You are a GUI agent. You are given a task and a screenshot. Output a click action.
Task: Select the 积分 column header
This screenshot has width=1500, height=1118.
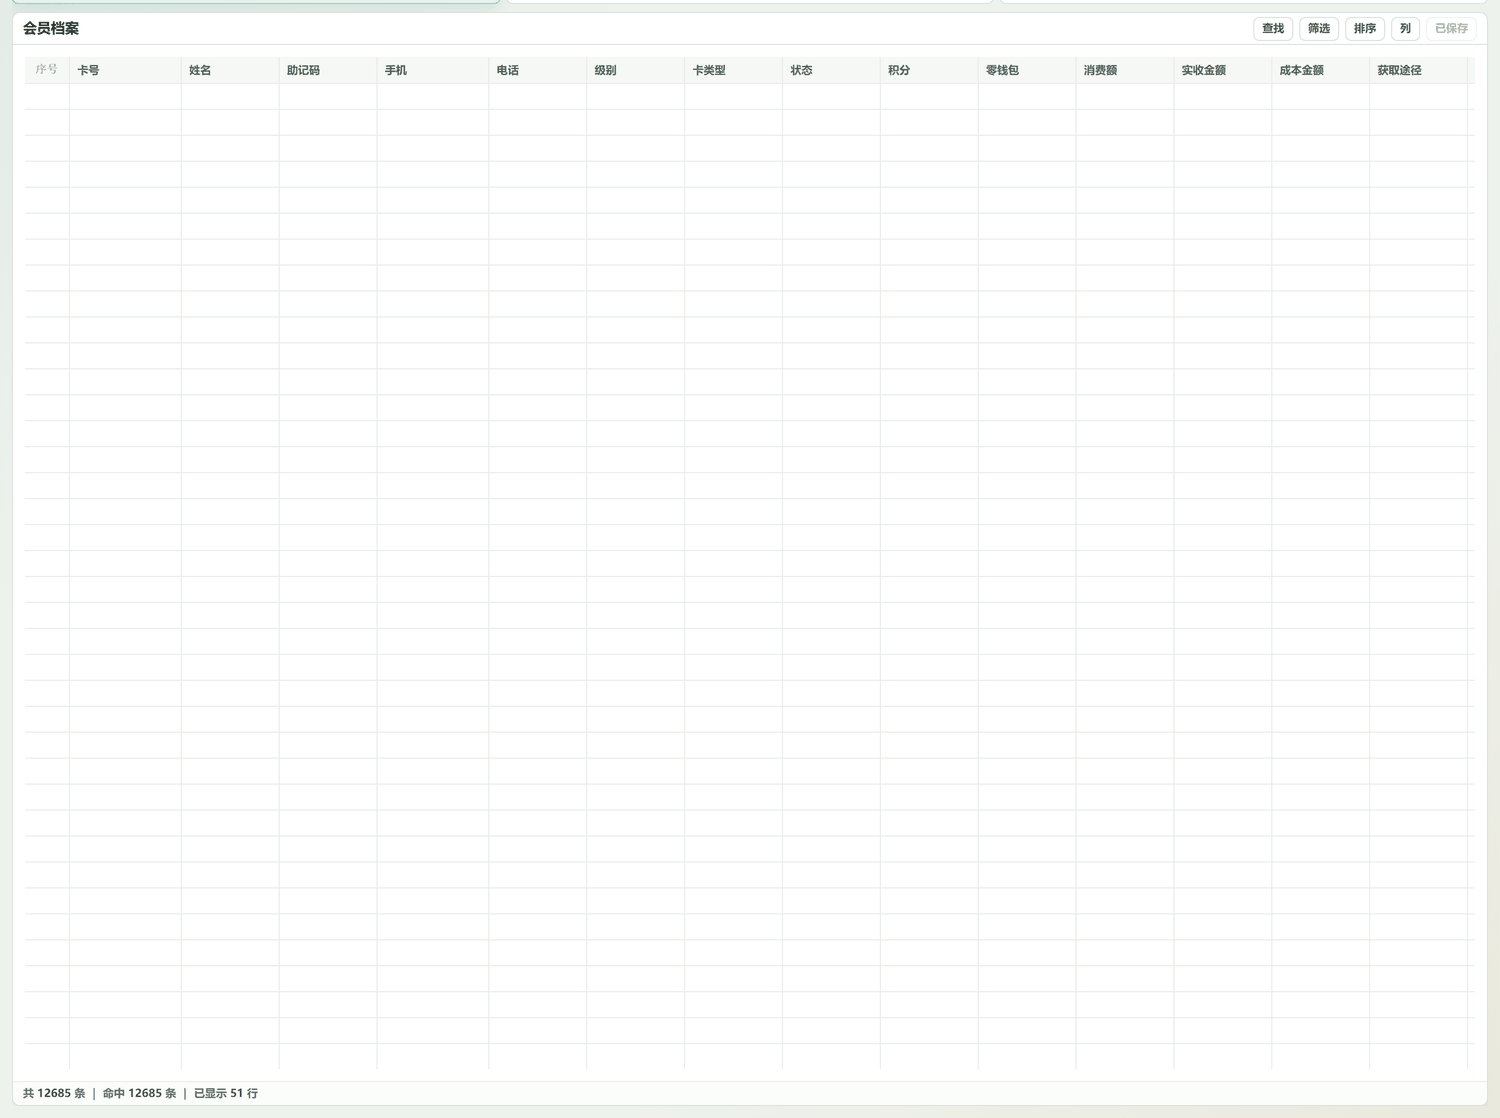(x=930, y=70)
